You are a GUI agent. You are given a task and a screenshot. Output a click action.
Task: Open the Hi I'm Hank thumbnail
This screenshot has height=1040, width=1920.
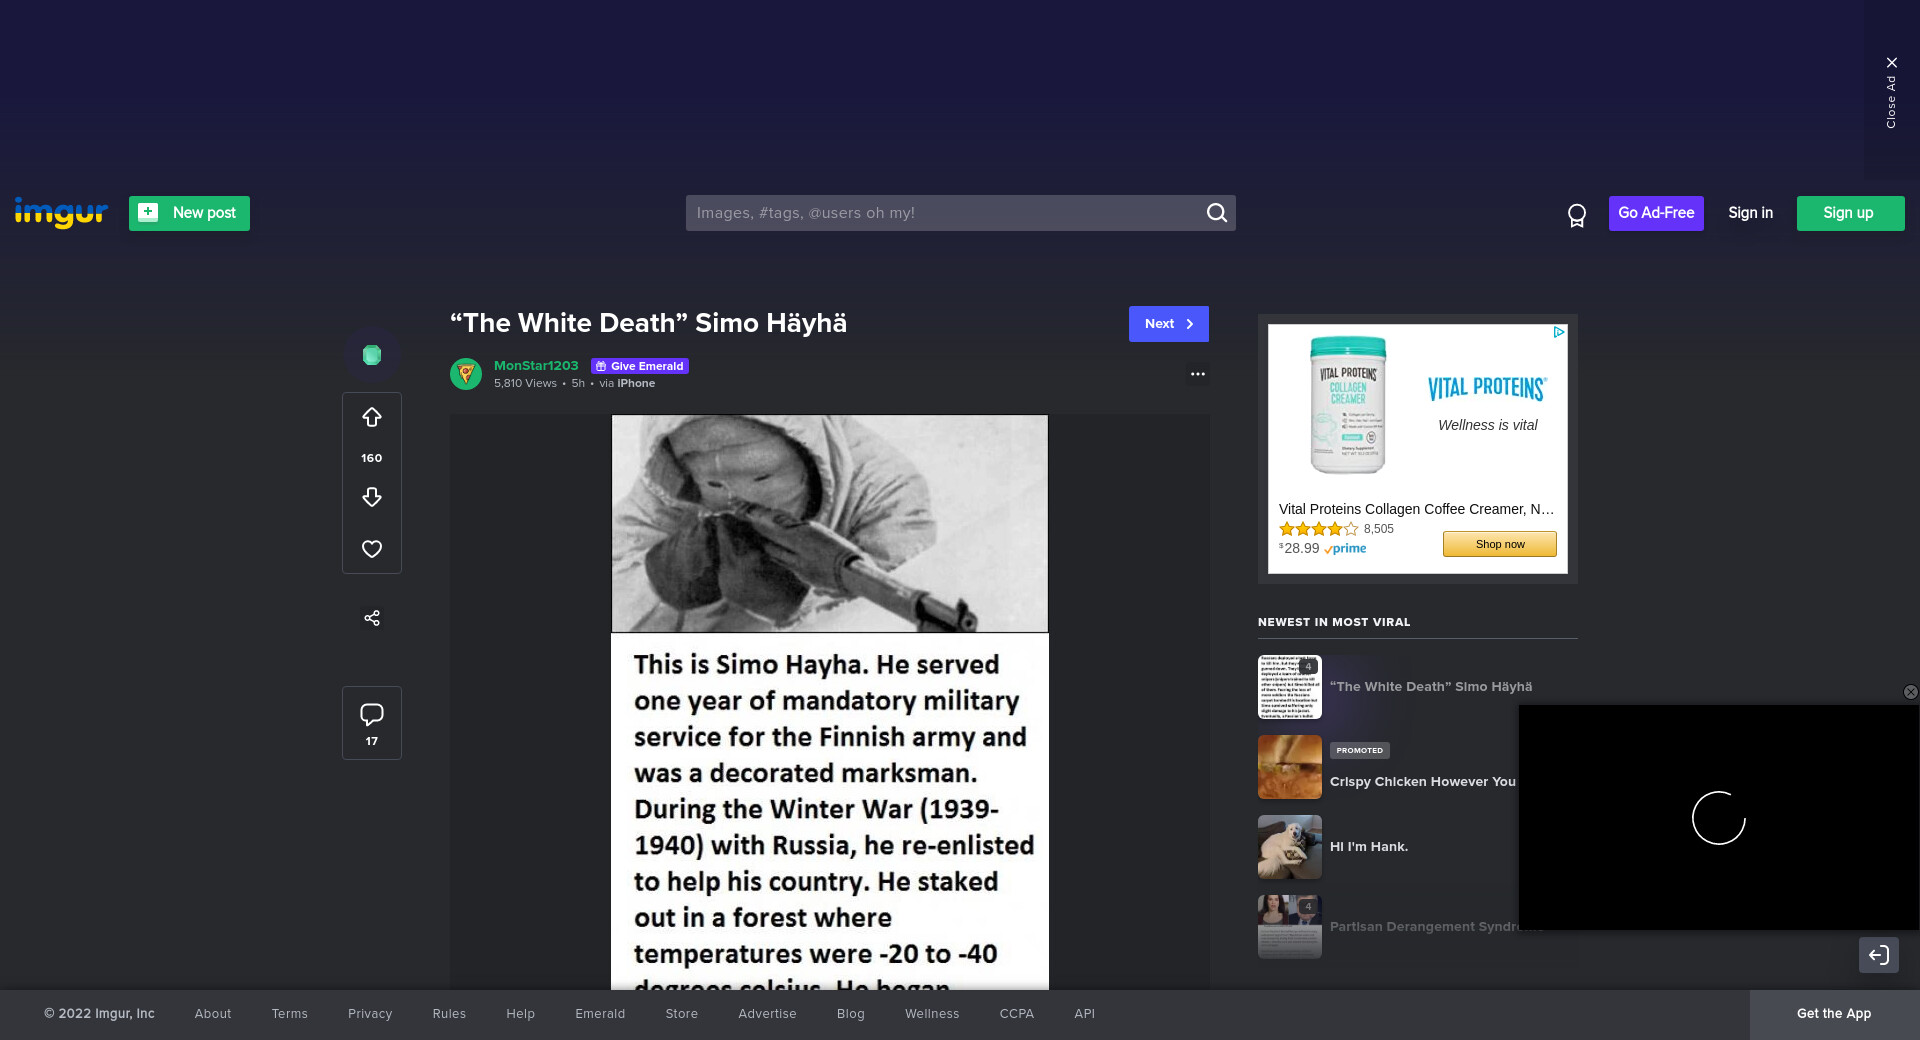click(x=1289, y=847)
